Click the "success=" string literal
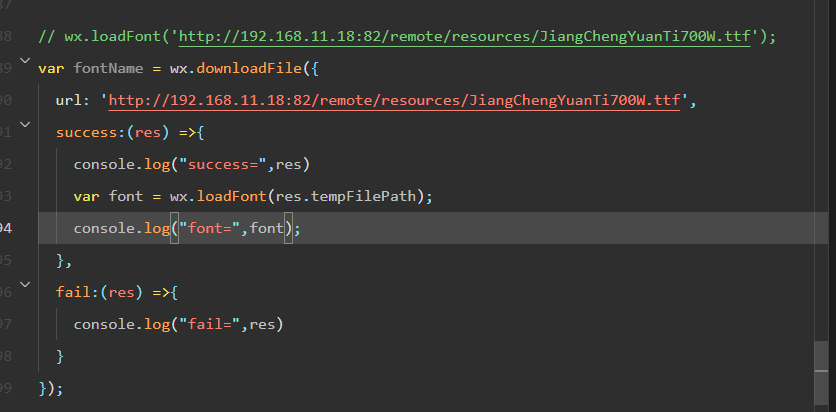This screenshot has width=836, height=412. pos(225,165)
